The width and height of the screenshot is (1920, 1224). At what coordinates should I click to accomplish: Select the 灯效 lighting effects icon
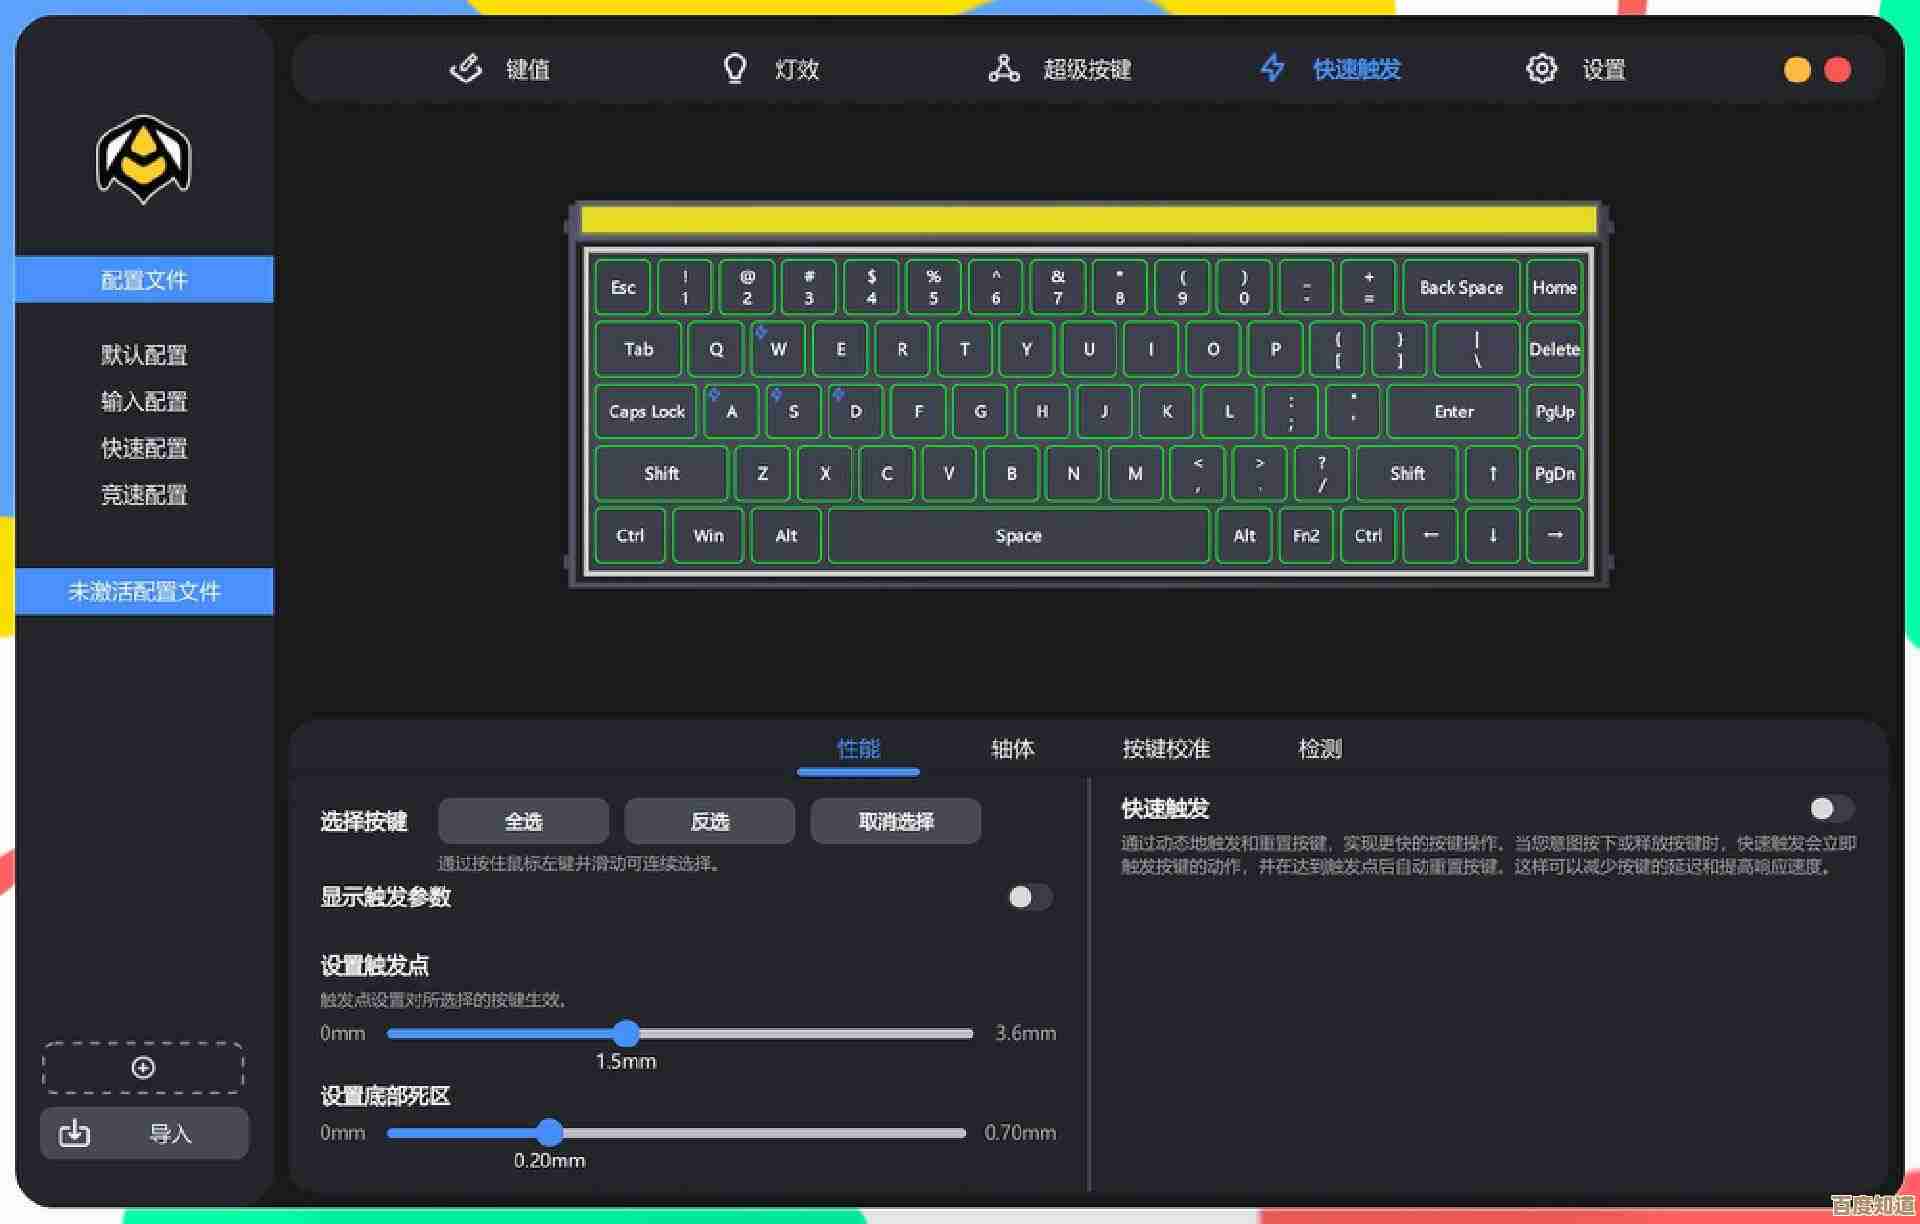[736, 68]
